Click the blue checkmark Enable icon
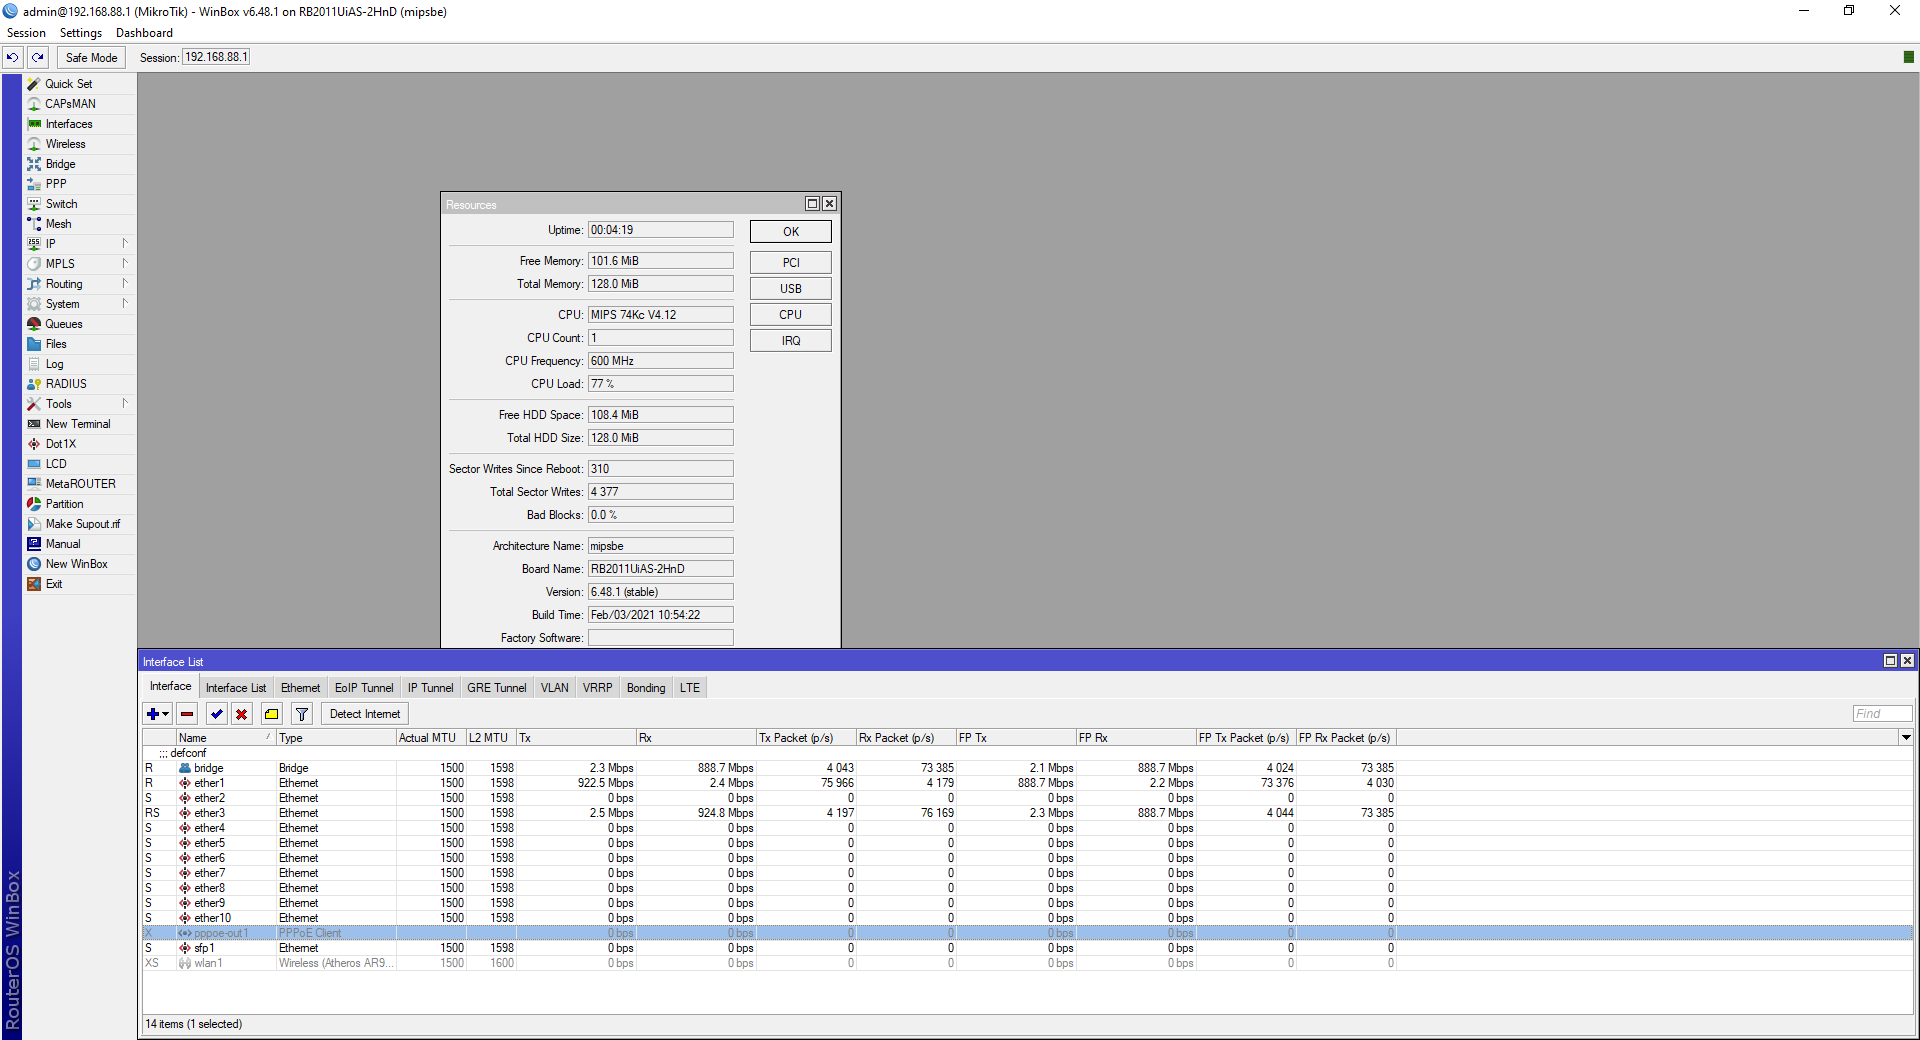 click(217, 714)
